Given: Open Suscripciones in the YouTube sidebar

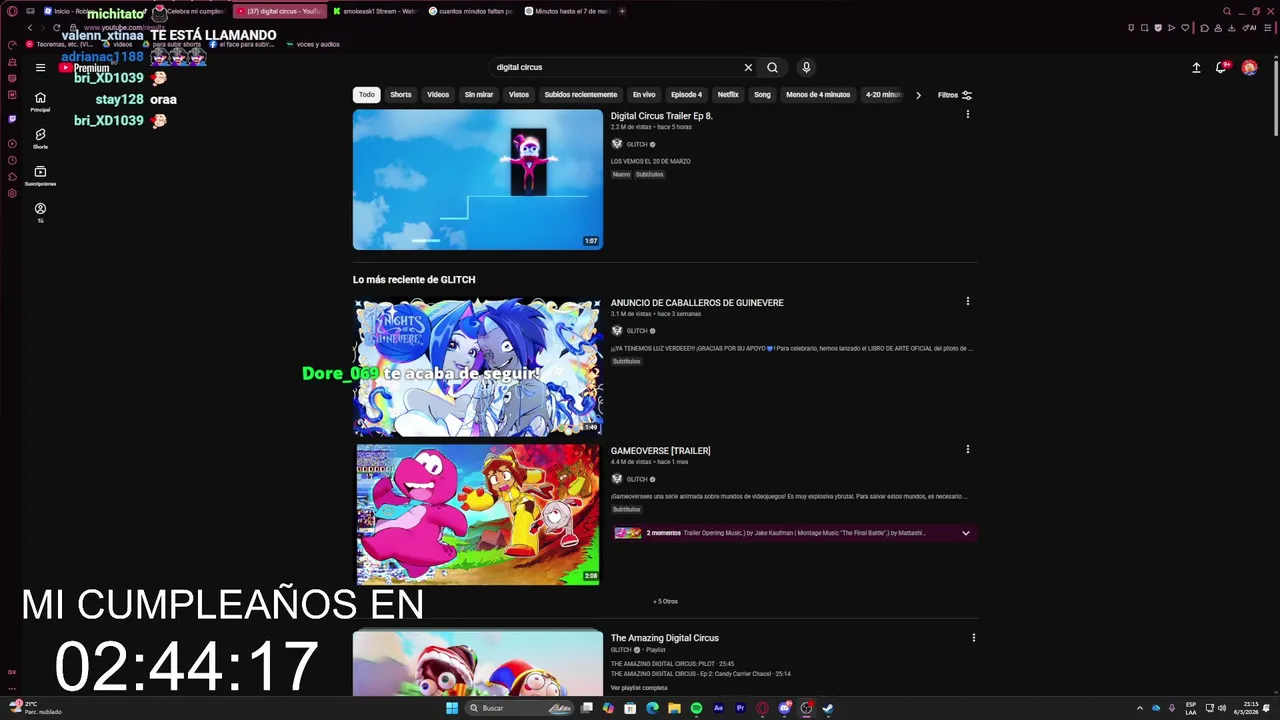Looking at the screenshot, I should tap(40, 176).
